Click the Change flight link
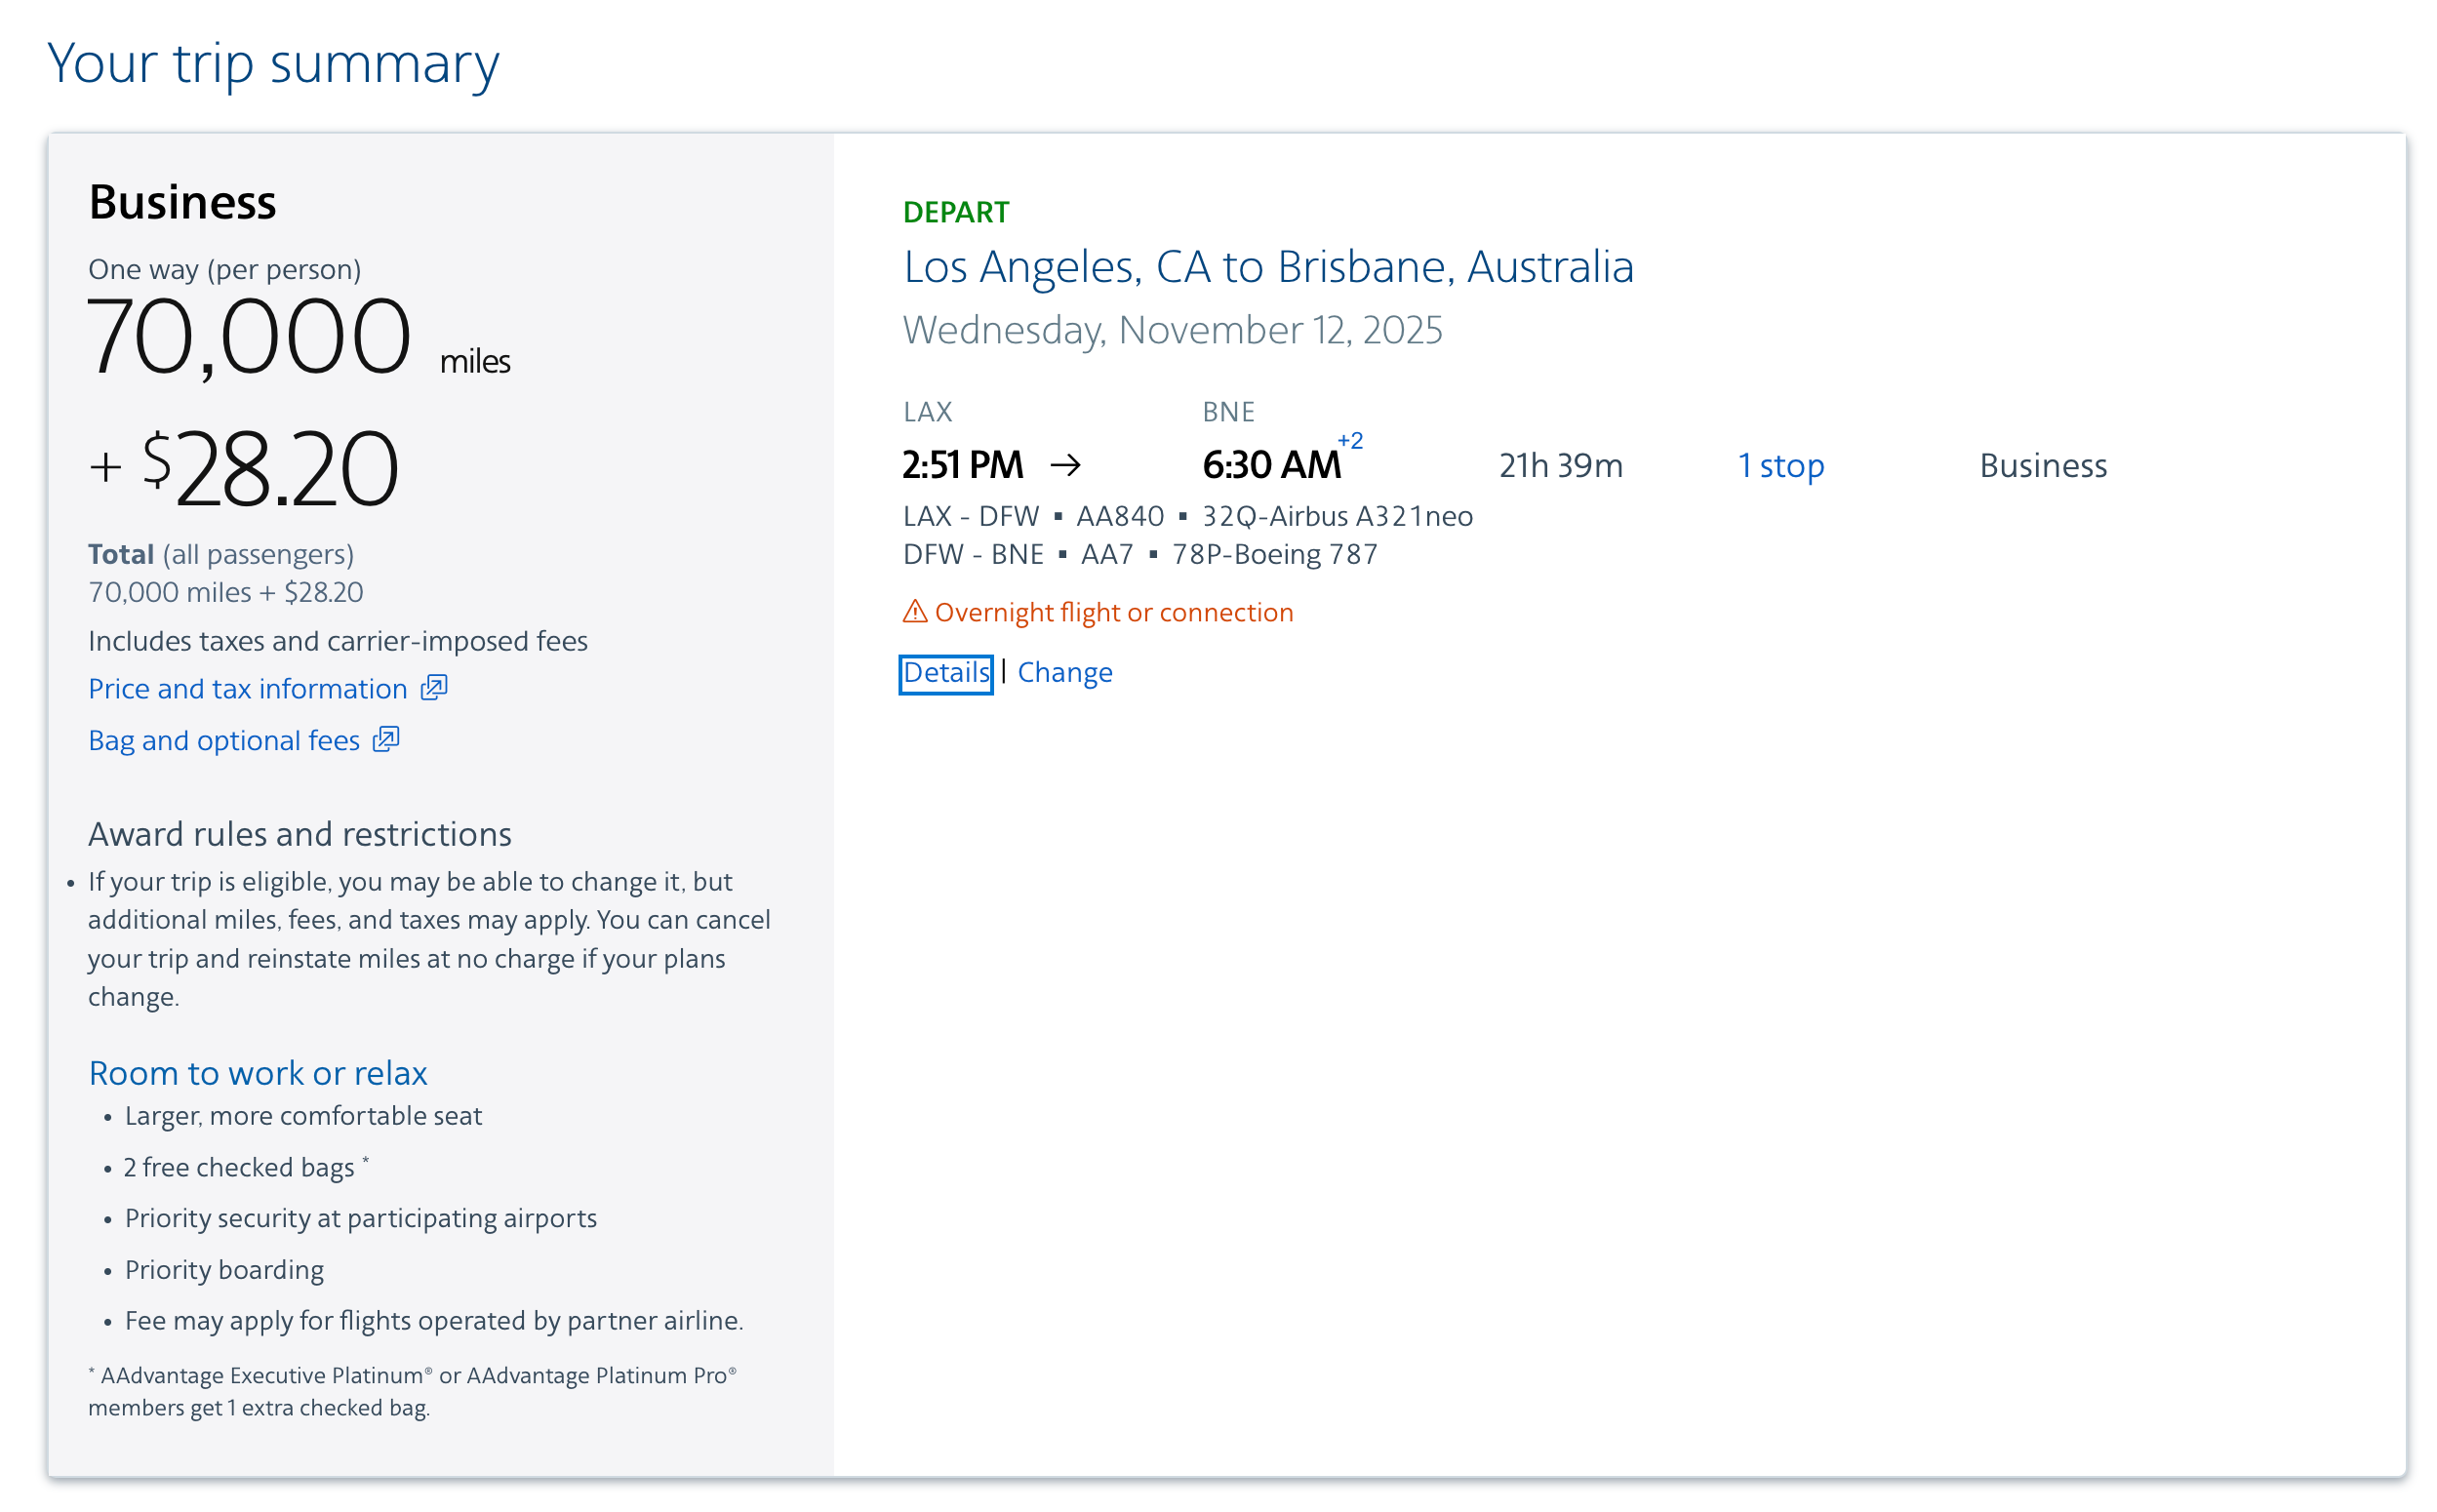Image resolution: width=2437 pixels, height=1512 pixels. point(1064,673)
